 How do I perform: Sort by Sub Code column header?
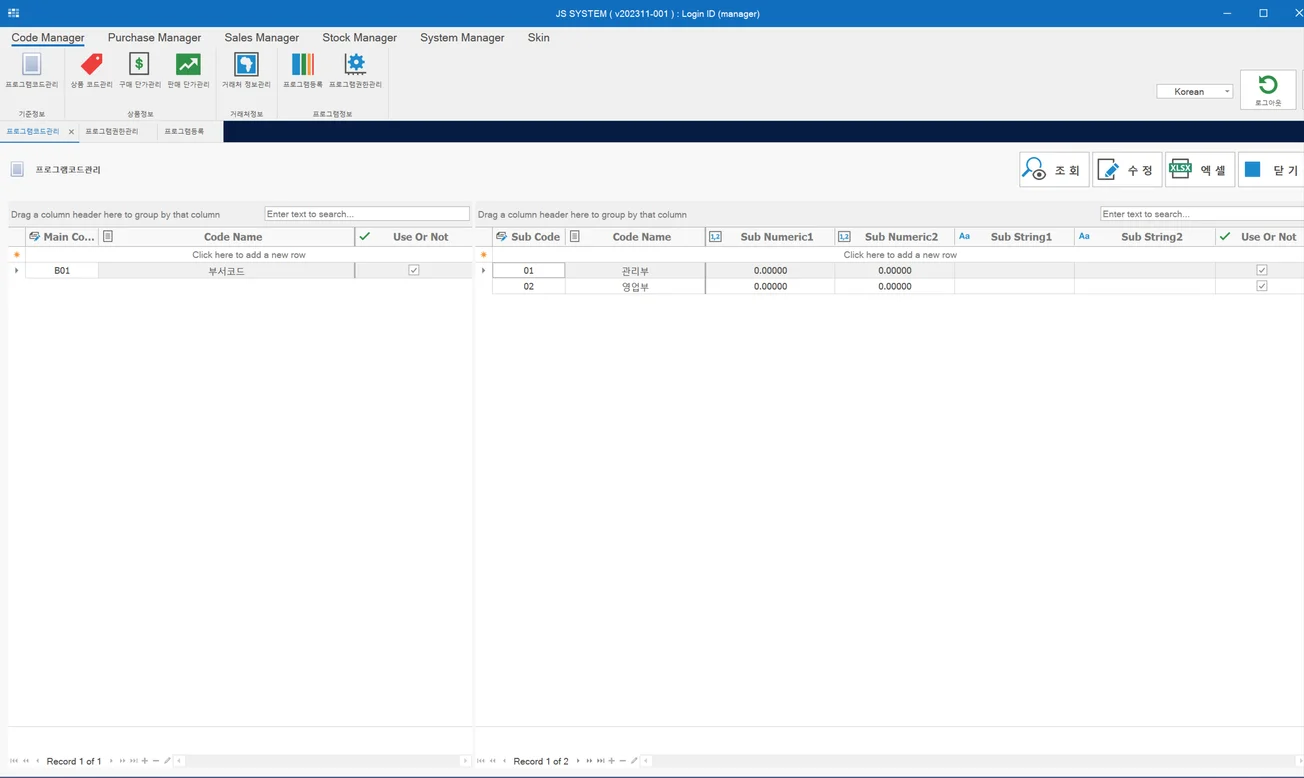[529, 237]
